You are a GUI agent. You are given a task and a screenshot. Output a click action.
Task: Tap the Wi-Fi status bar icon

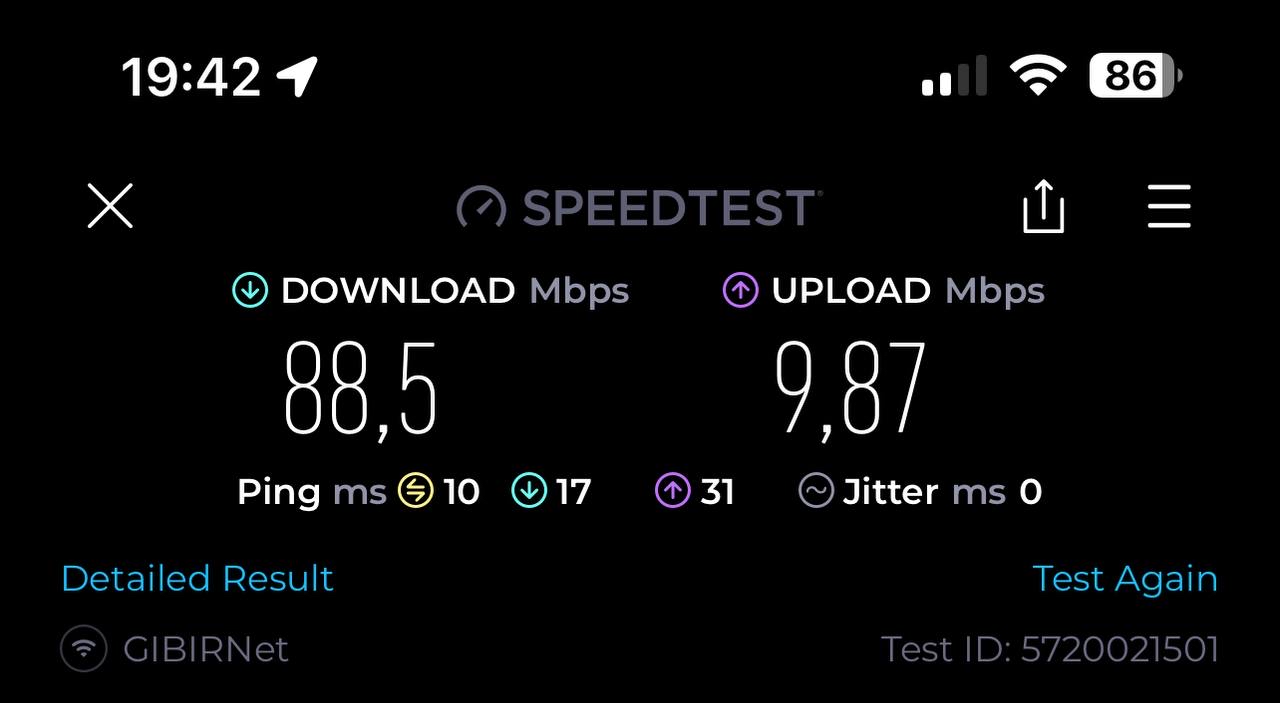[1038, 76]
